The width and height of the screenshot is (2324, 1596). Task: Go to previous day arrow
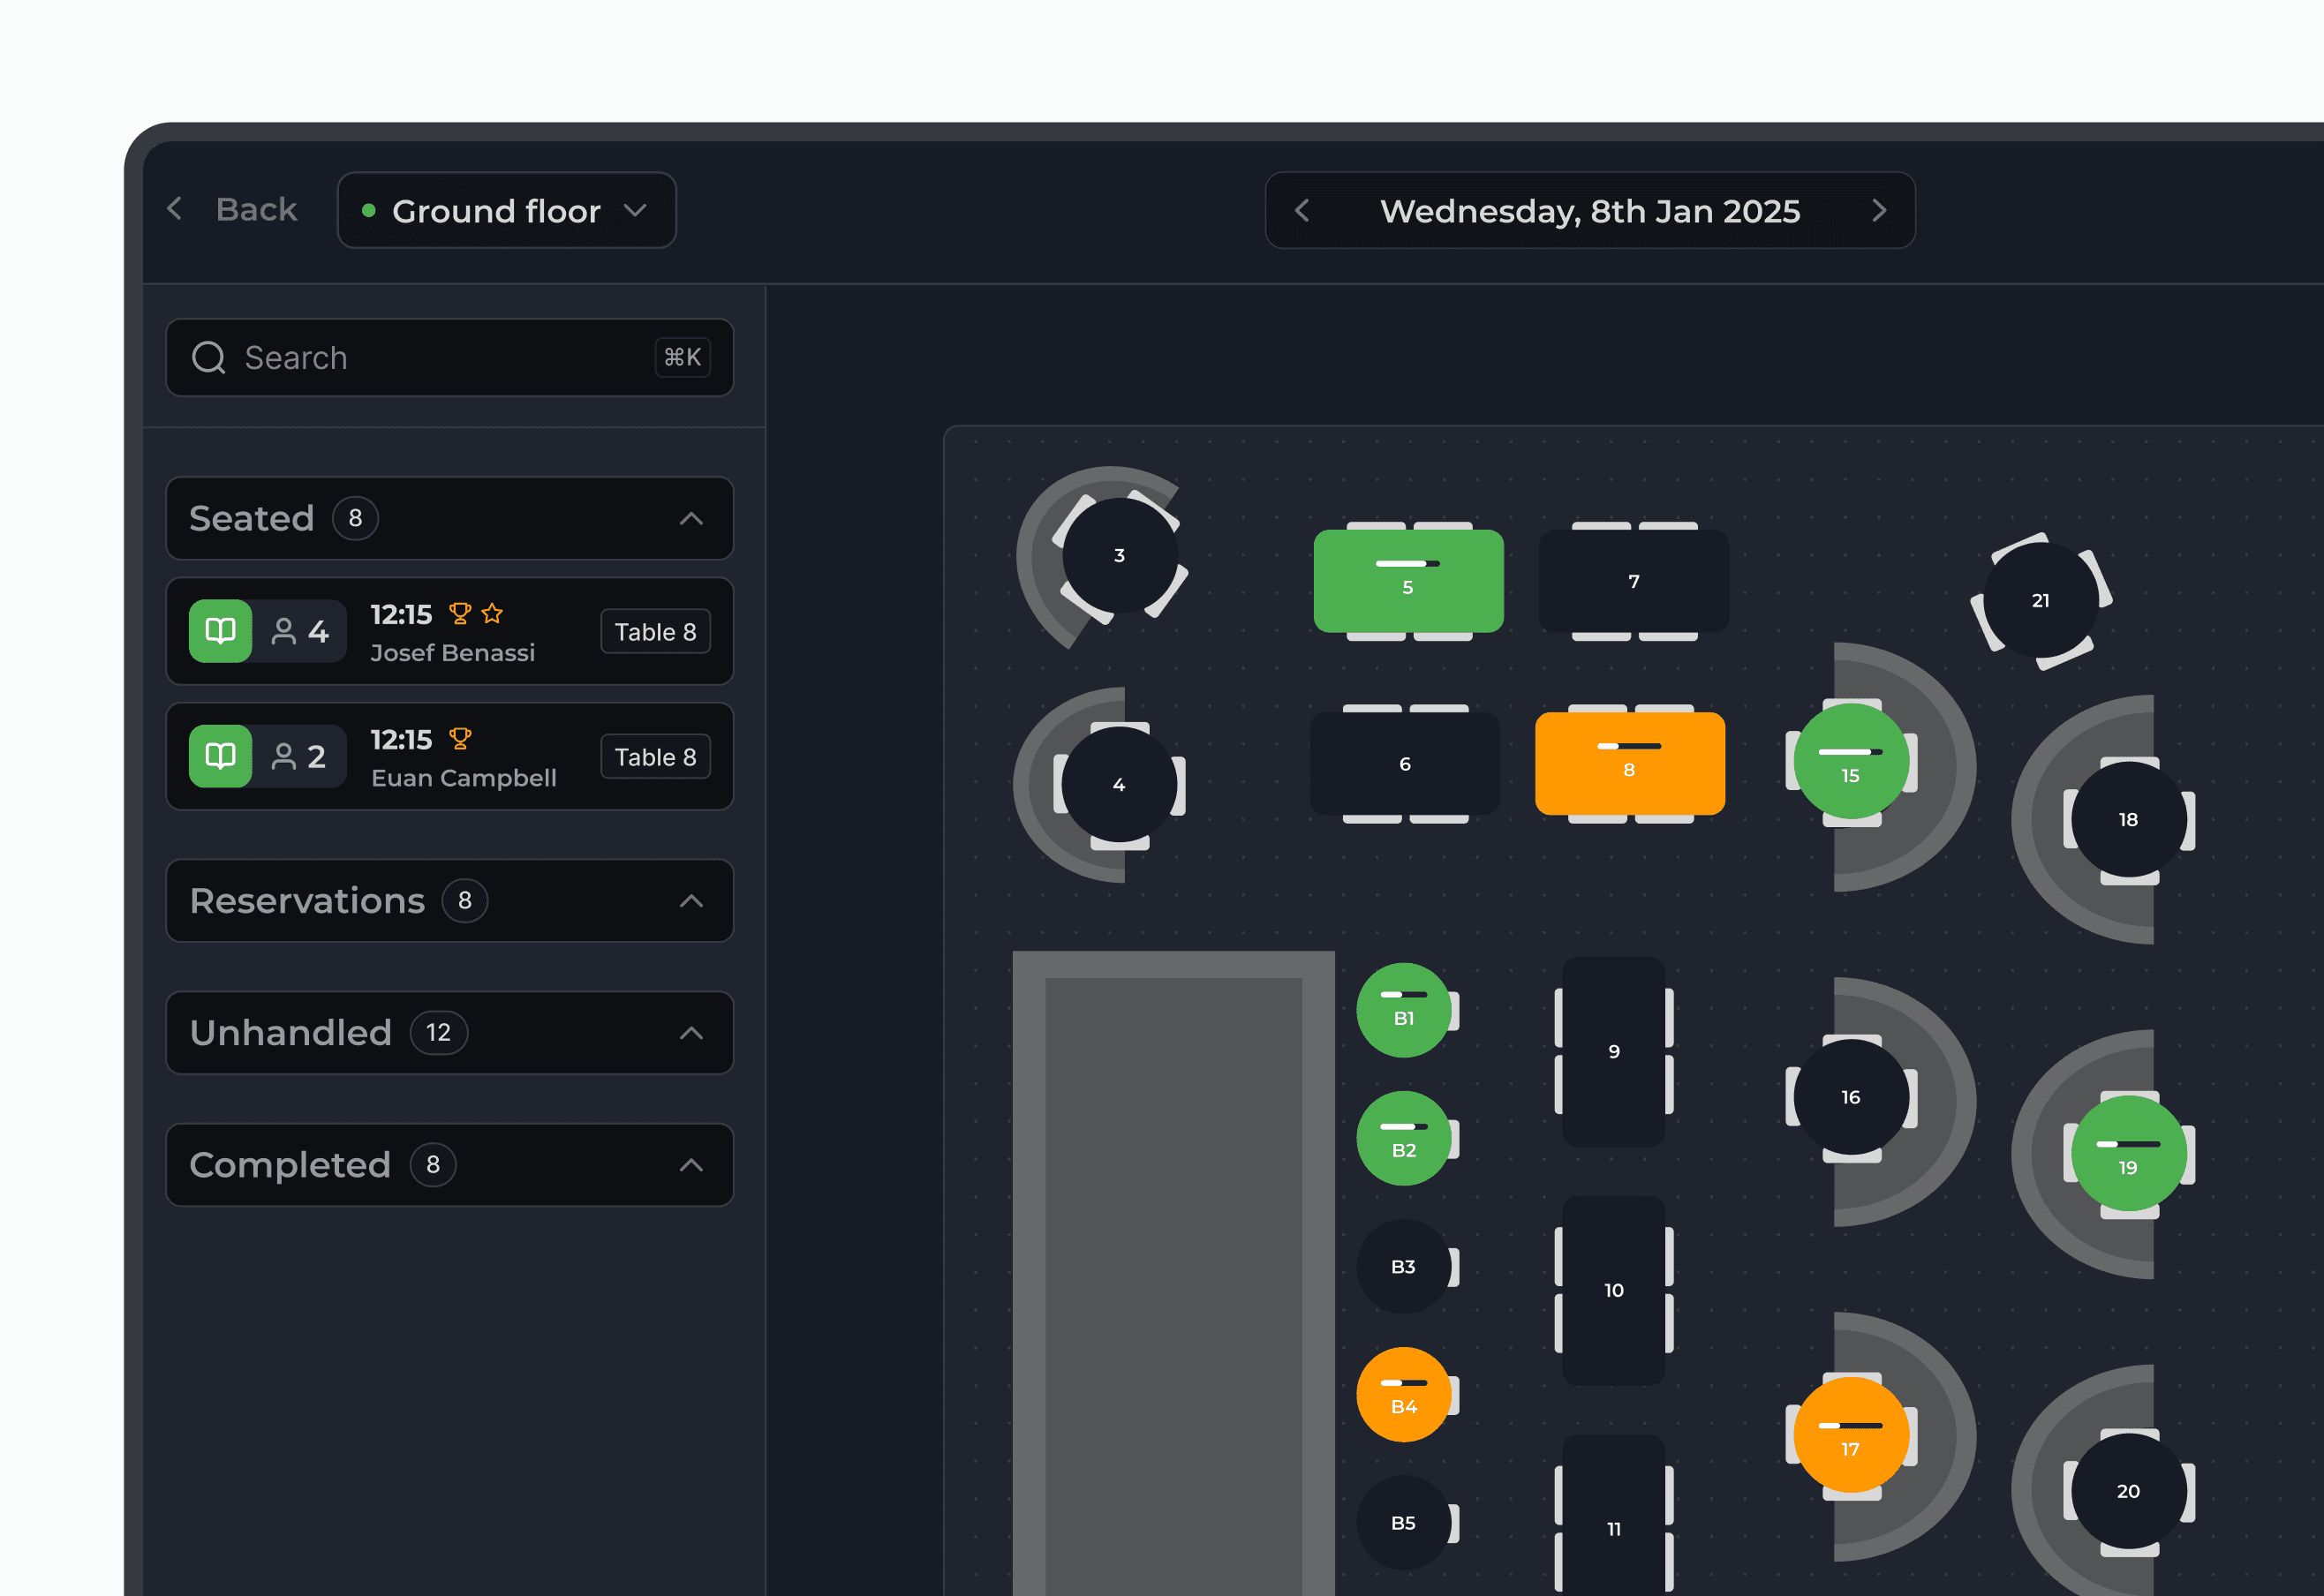point(1302,210)
